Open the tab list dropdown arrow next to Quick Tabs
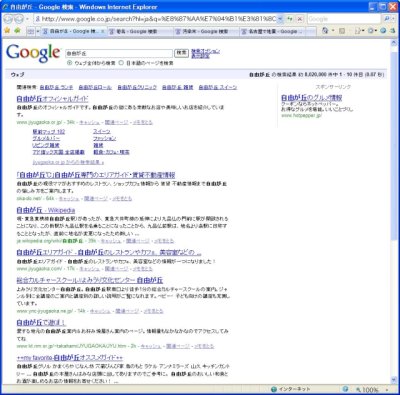This screenshot has height=395, width=400. click(38, 31)
